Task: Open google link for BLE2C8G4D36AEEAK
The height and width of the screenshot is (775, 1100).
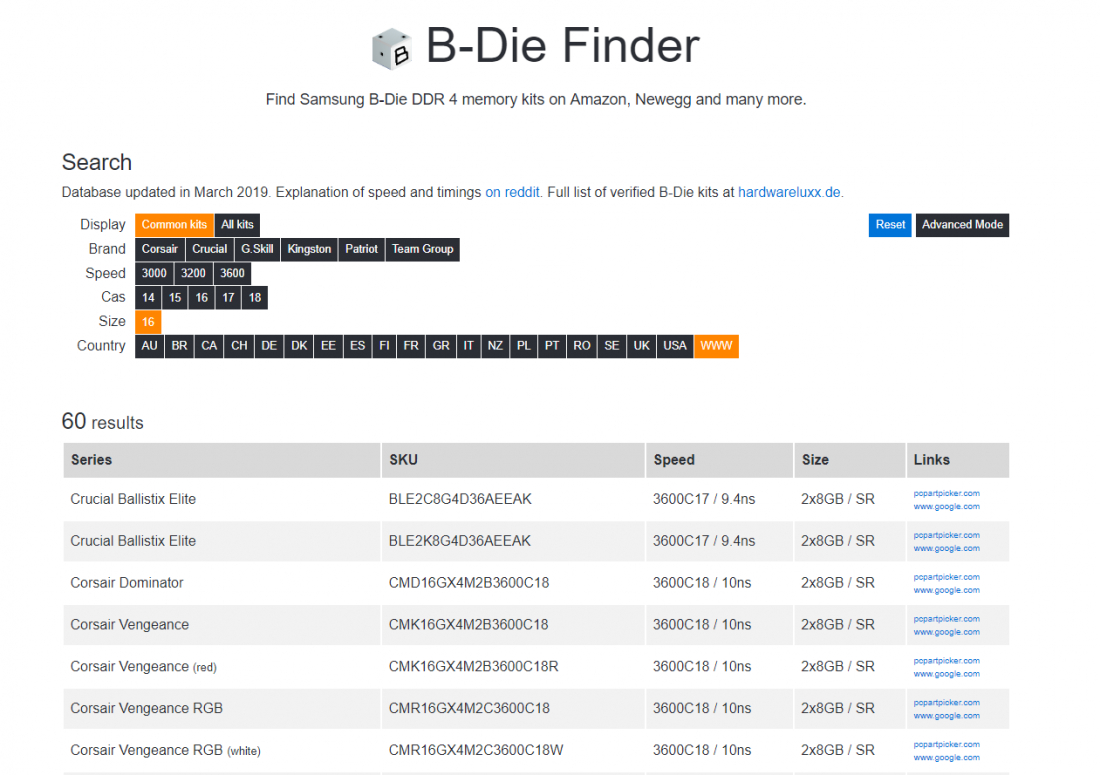Action: click(x=946, y=506)
